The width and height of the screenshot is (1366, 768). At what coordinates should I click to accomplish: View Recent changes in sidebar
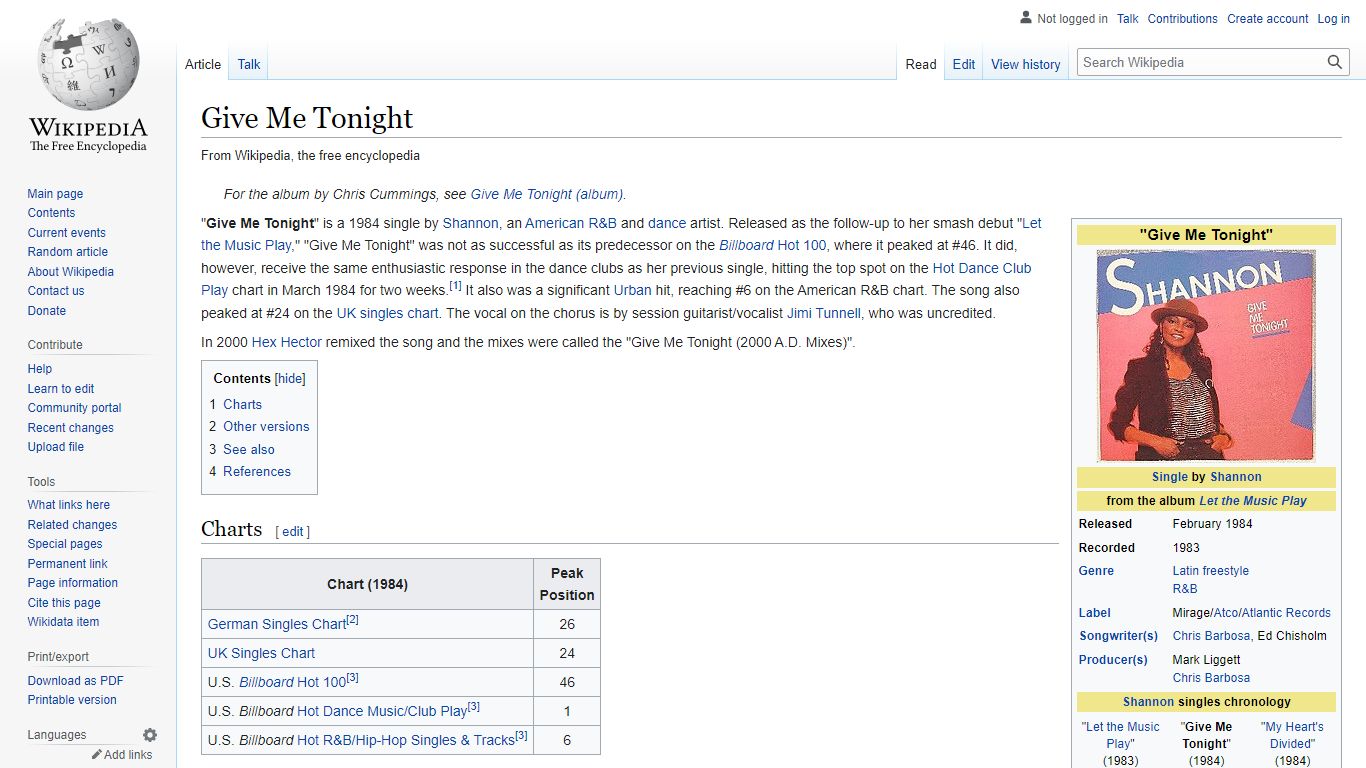pos(71,428)
